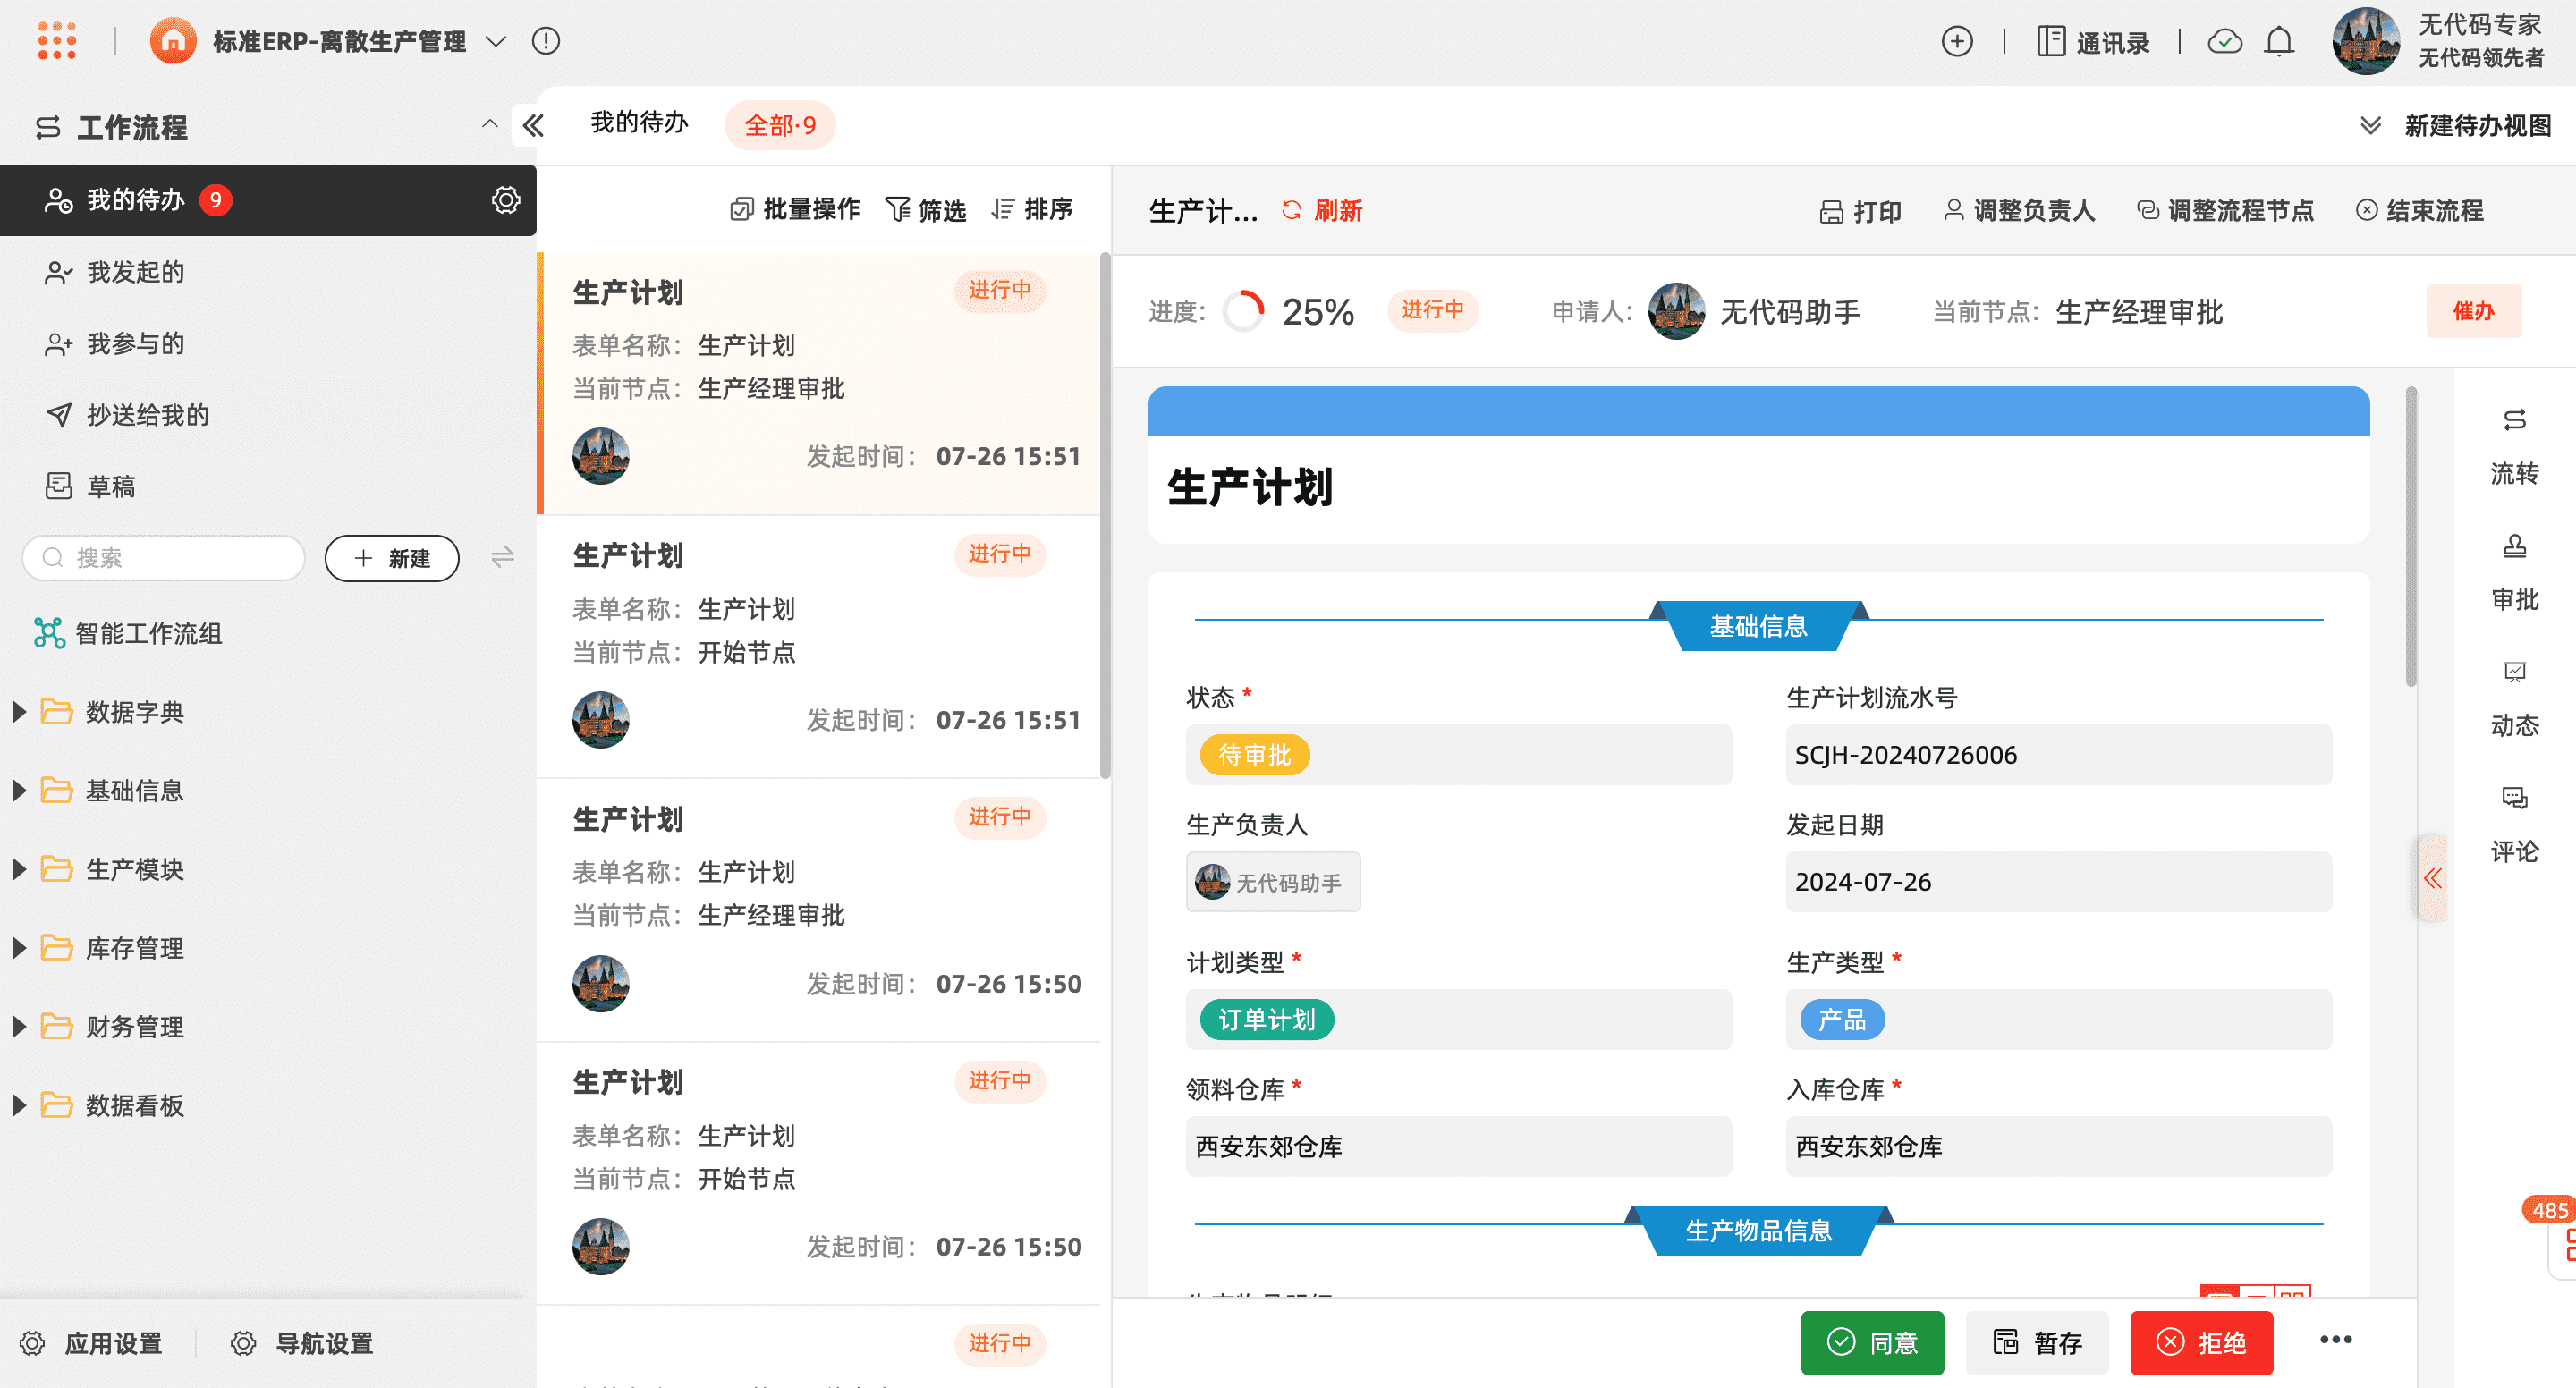Image resolution: width=2576 pixels, height=1388 pixels.
Task: Select the 全部·9 tab
Action: 780,125
